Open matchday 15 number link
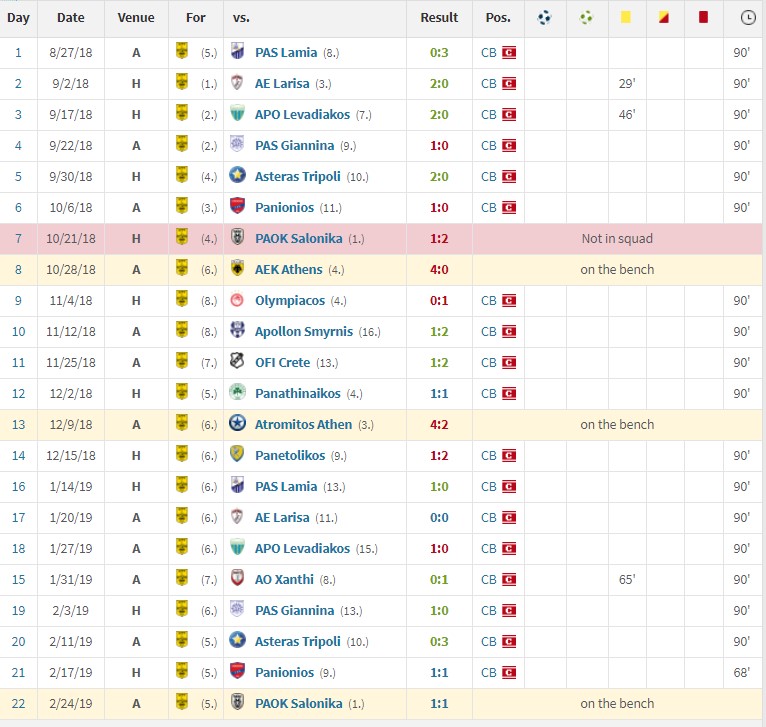Viewport: 766px width, 727px height. point(18,579)
